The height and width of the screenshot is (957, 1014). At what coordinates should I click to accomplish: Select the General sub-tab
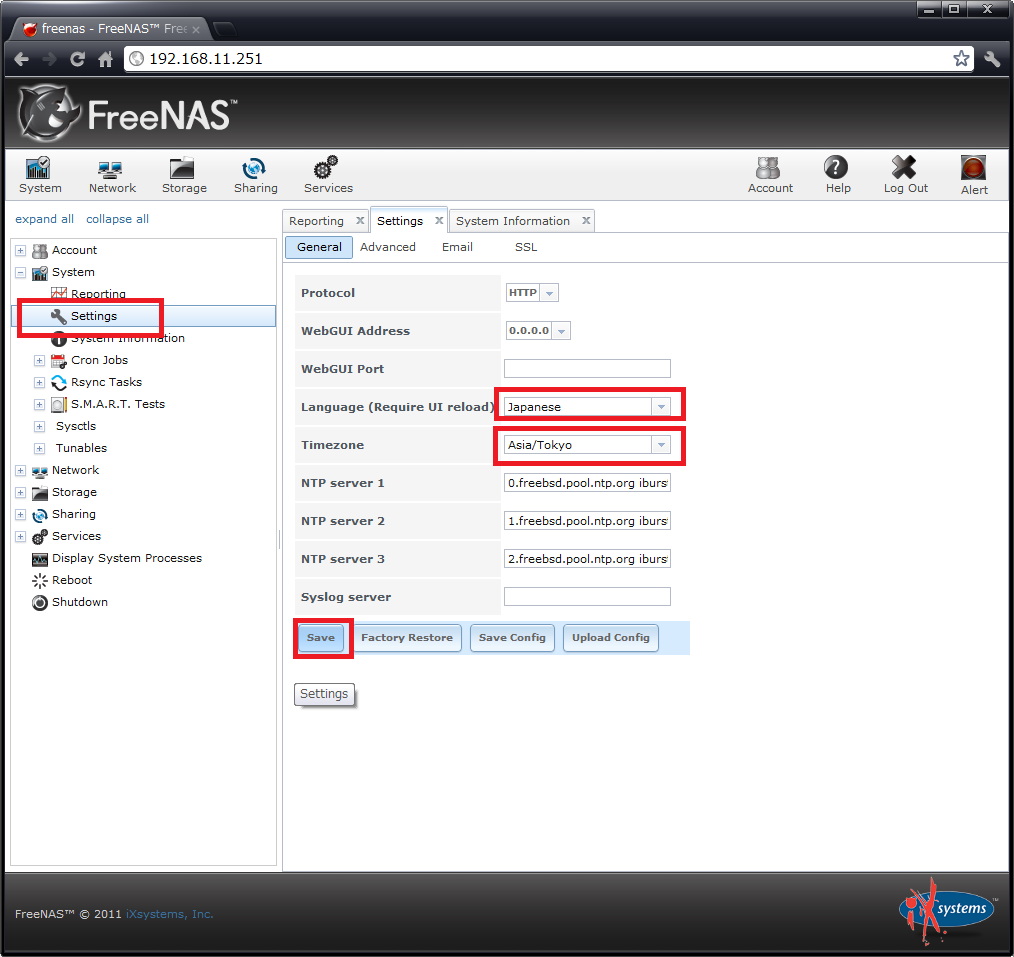(x=319, y=247)
